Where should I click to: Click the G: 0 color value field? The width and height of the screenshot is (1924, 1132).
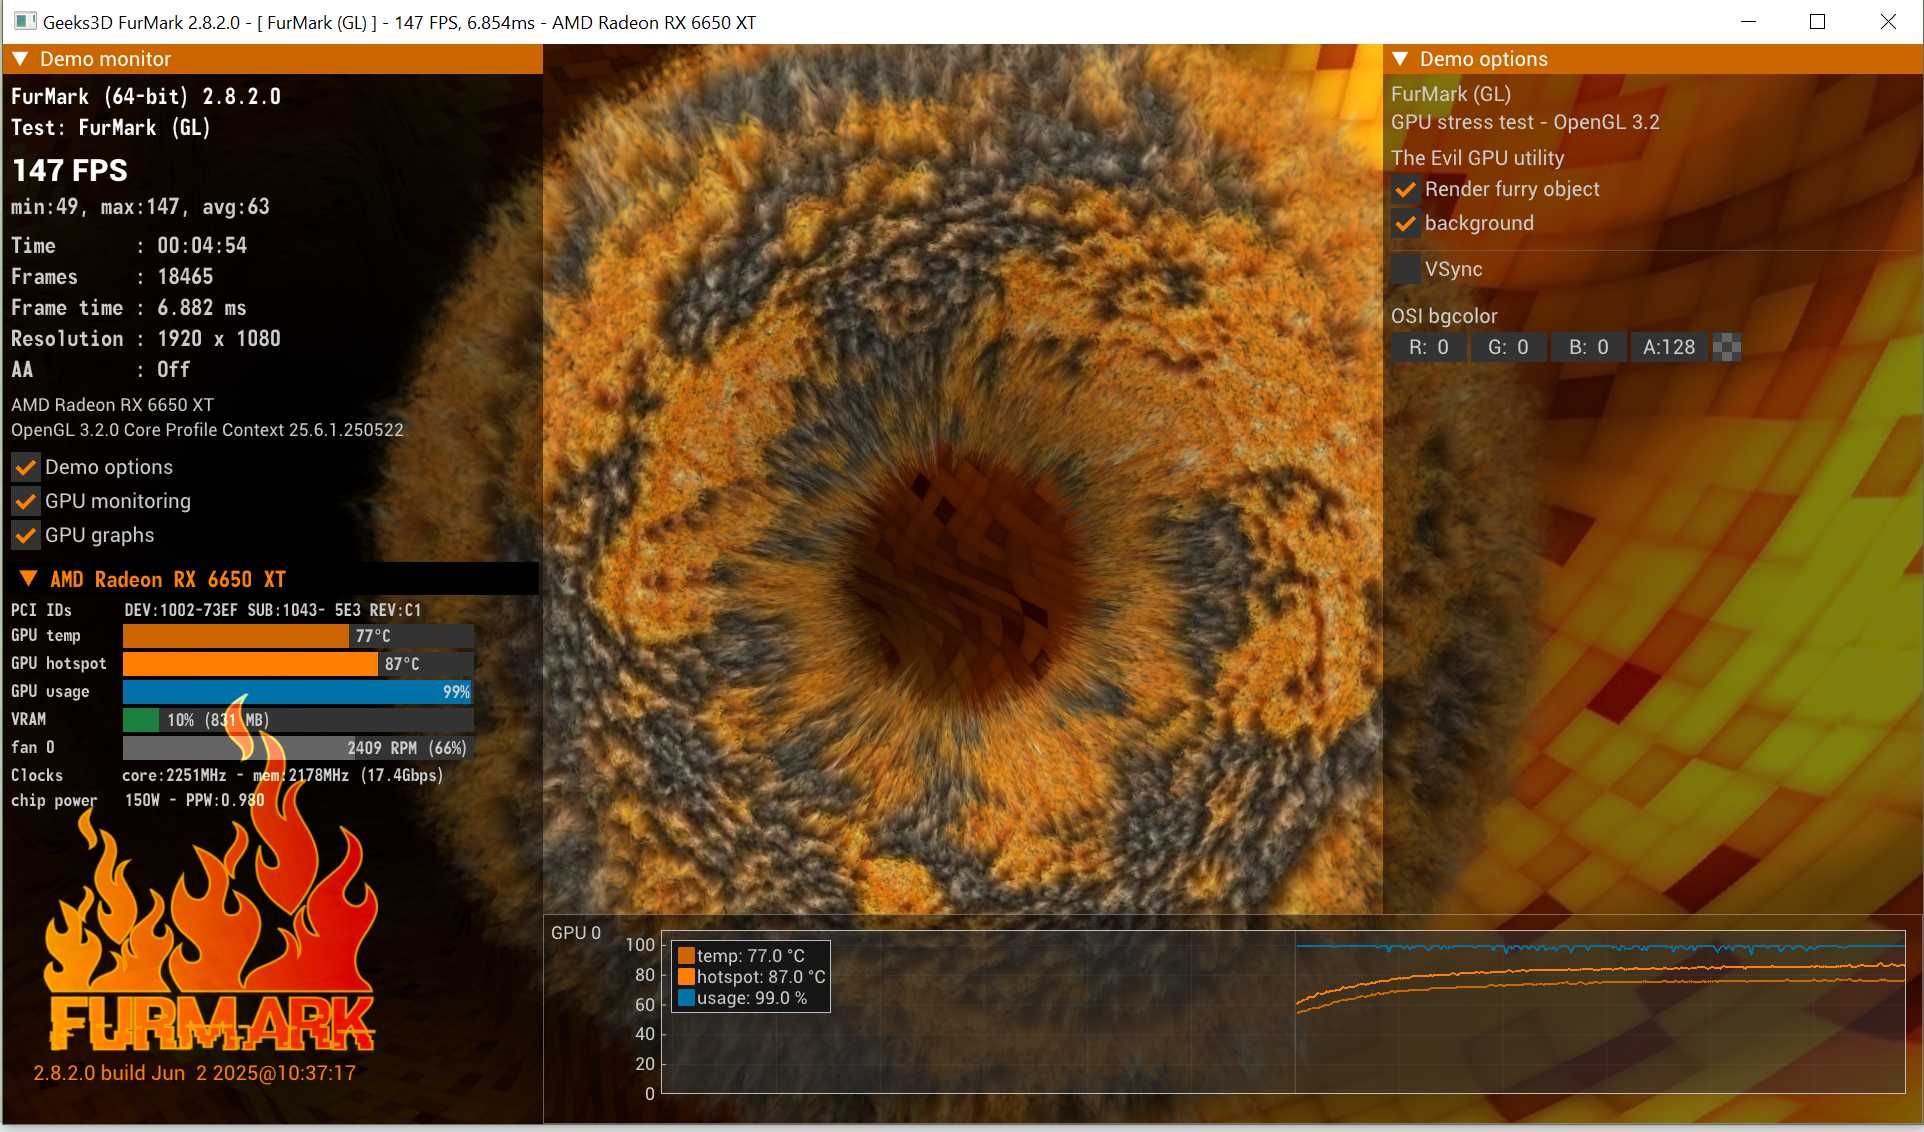click(1508, 347)
